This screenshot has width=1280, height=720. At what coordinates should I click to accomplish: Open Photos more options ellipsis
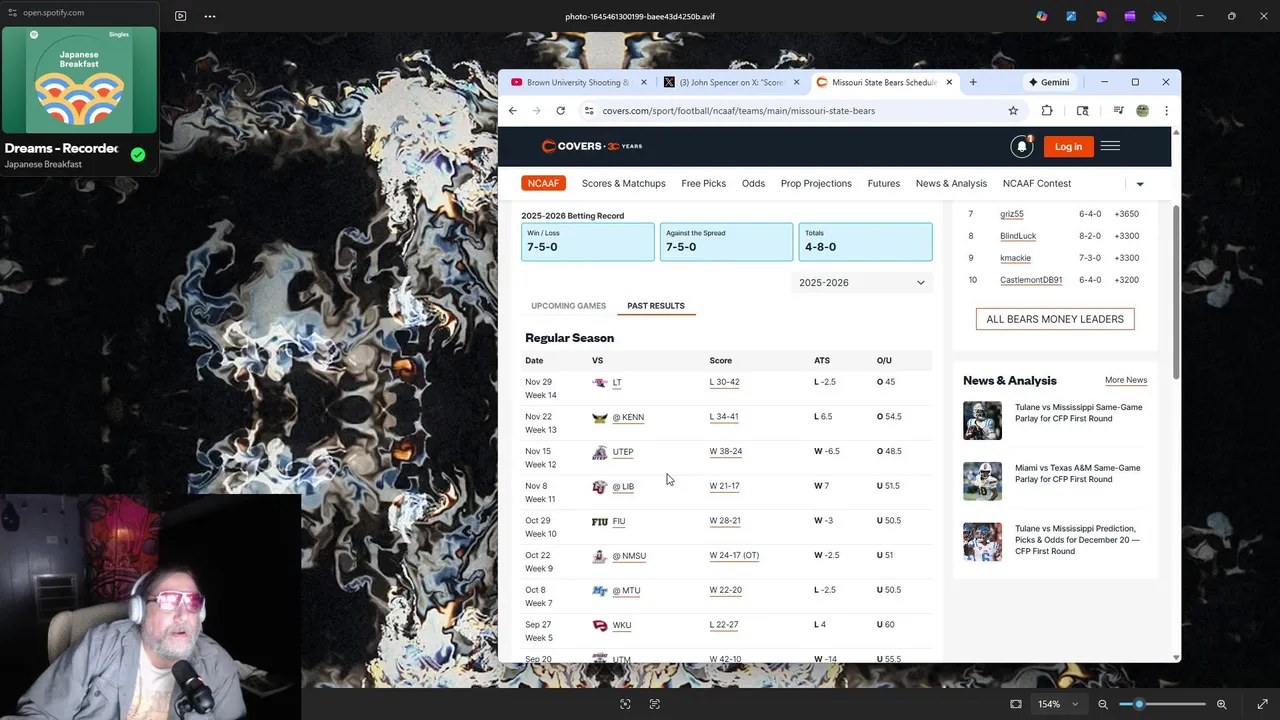[210, 16]
